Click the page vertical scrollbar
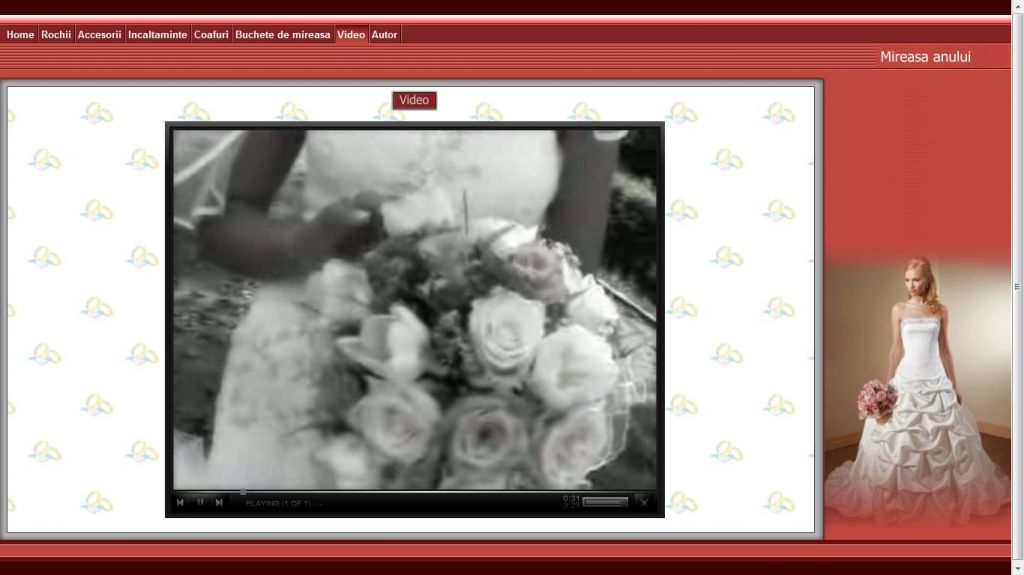Image resolution: width=1024 pixels, height=575 pixels. pos(1017,287)
